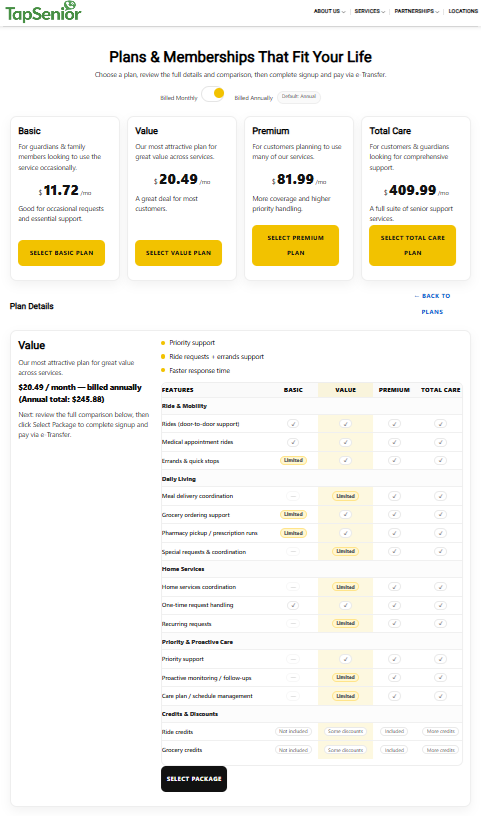The height and width of the screenshot is (816, 481).
Task: Click the Limited badge for Basic Errands & quick stops
Action: pyautogui.click(x=293, y=461)
